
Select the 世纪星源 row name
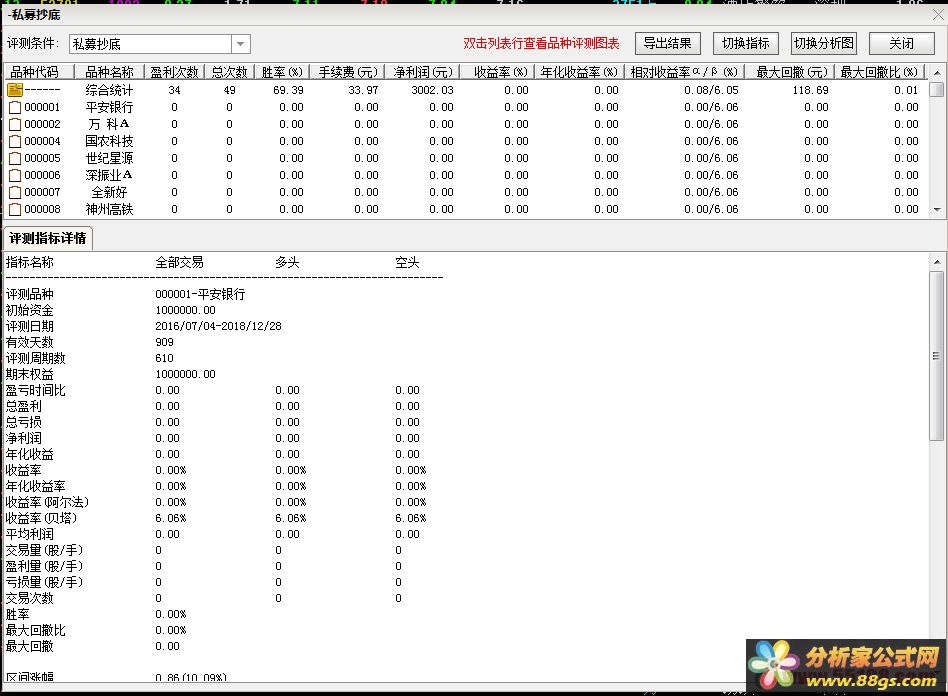[109, 158]
